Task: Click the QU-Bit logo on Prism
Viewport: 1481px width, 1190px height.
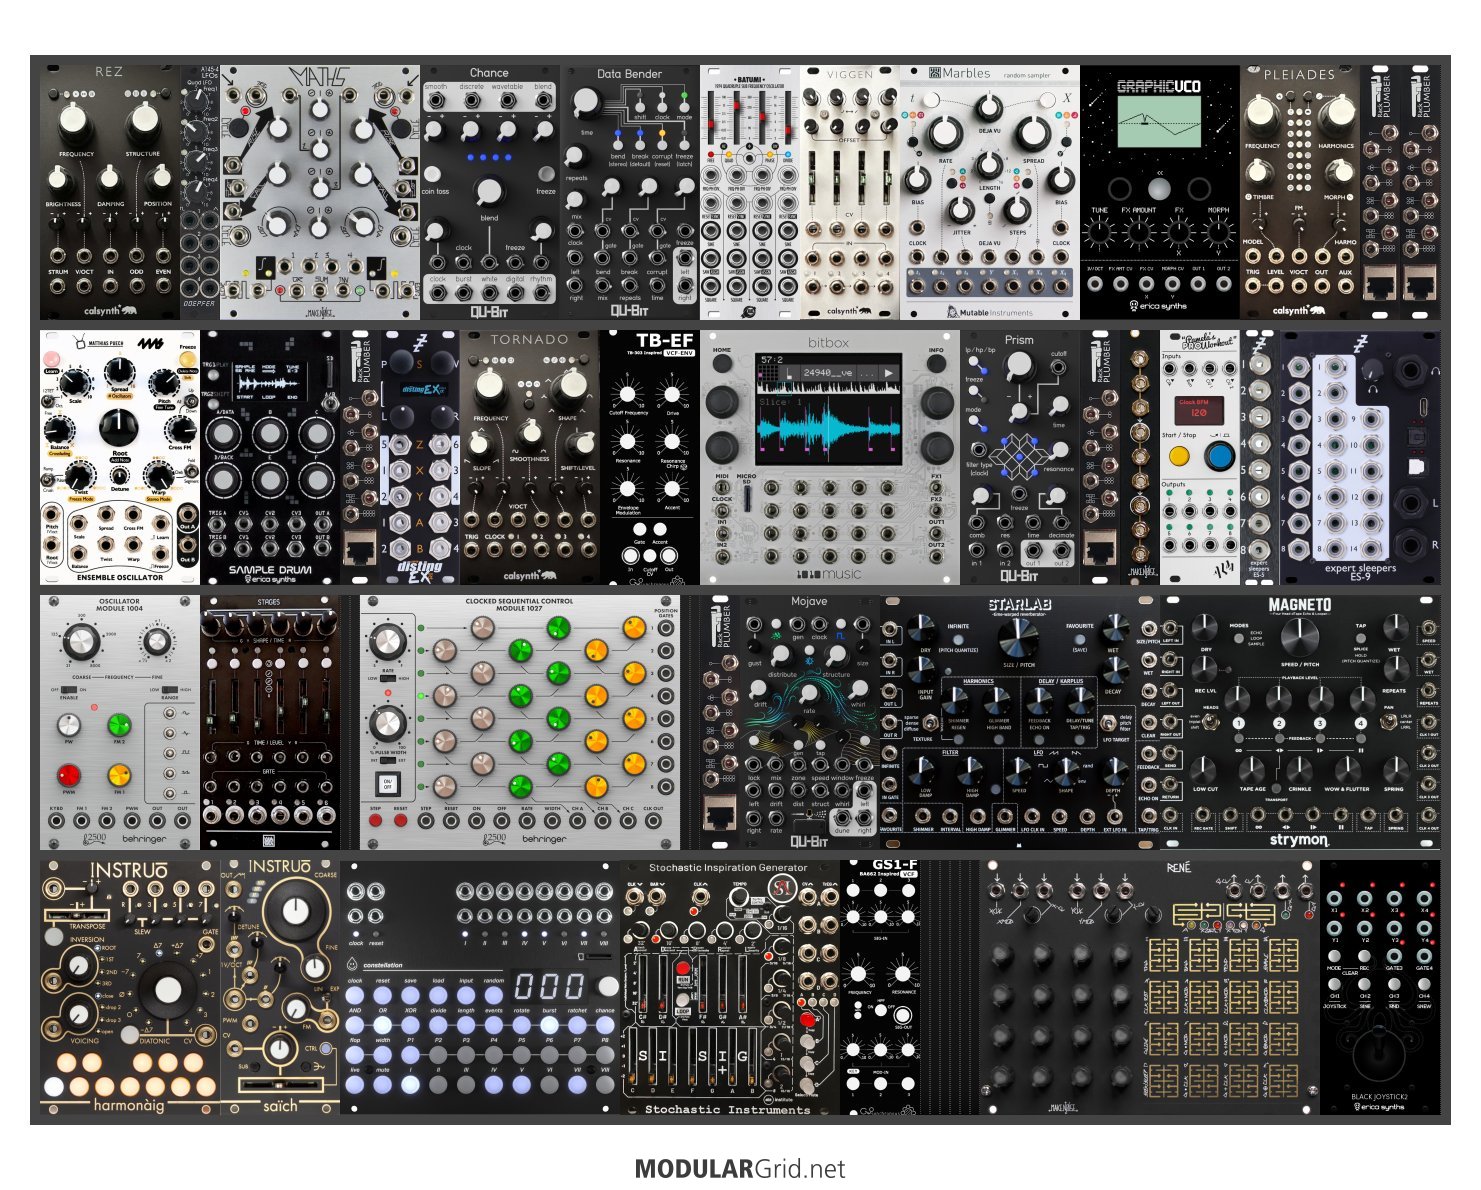Action: click(x=1019, y=576)
